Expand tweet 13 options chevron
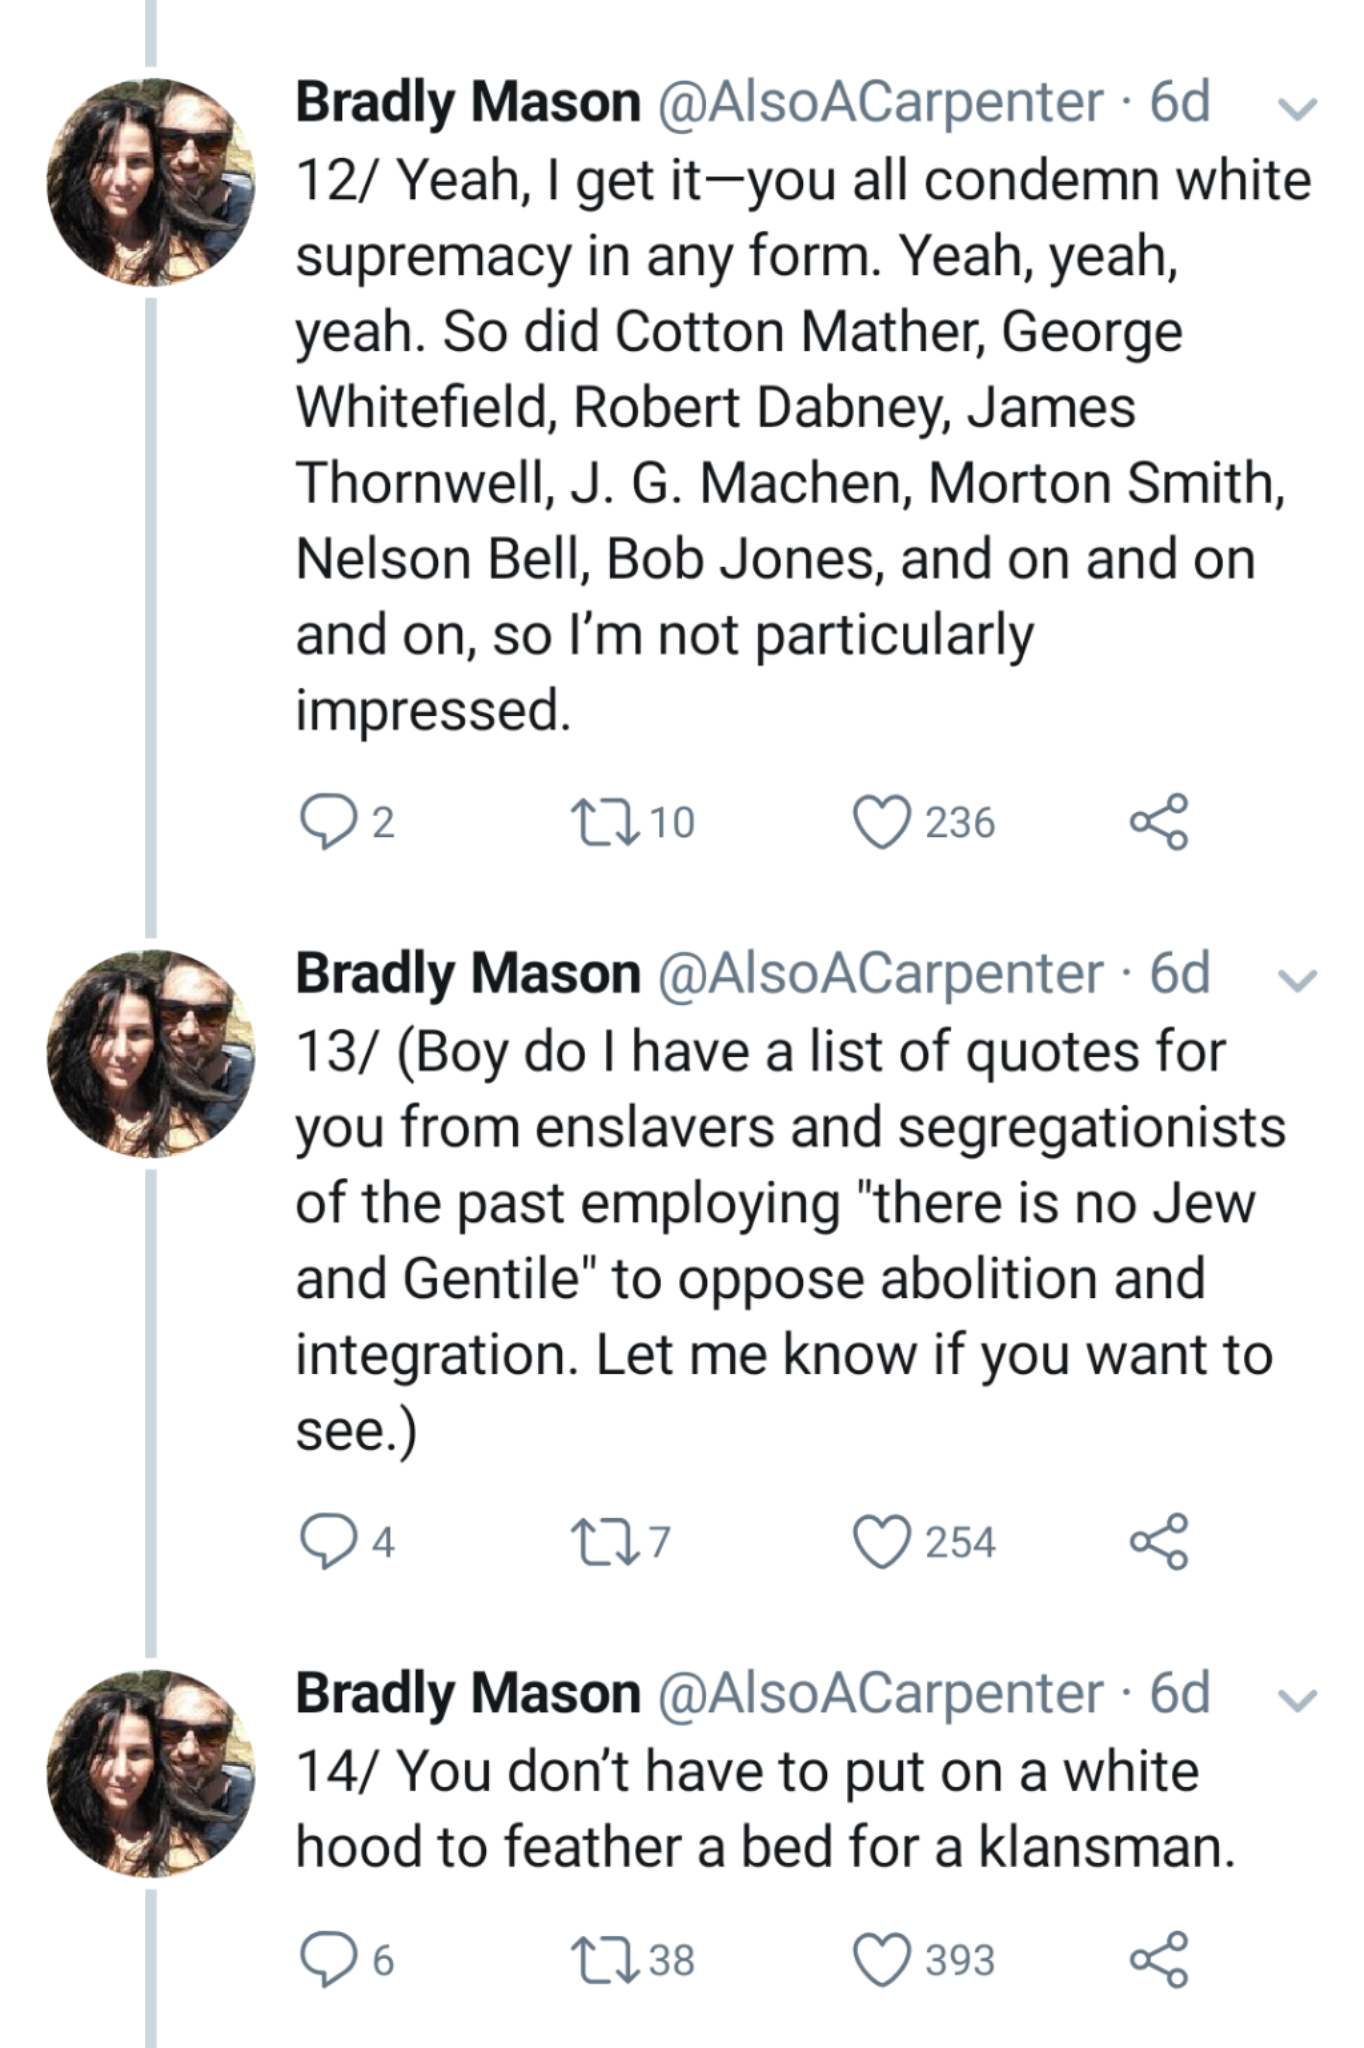1364x2048 pixels. (x=1297, y=981)
